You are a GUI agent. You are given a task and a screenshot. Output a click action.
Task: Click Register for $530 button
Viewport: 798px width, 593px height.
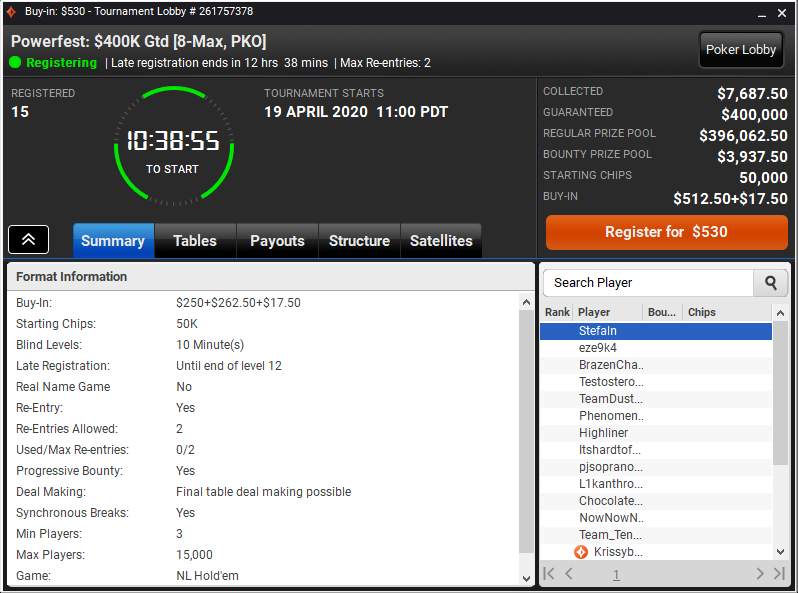667,232
